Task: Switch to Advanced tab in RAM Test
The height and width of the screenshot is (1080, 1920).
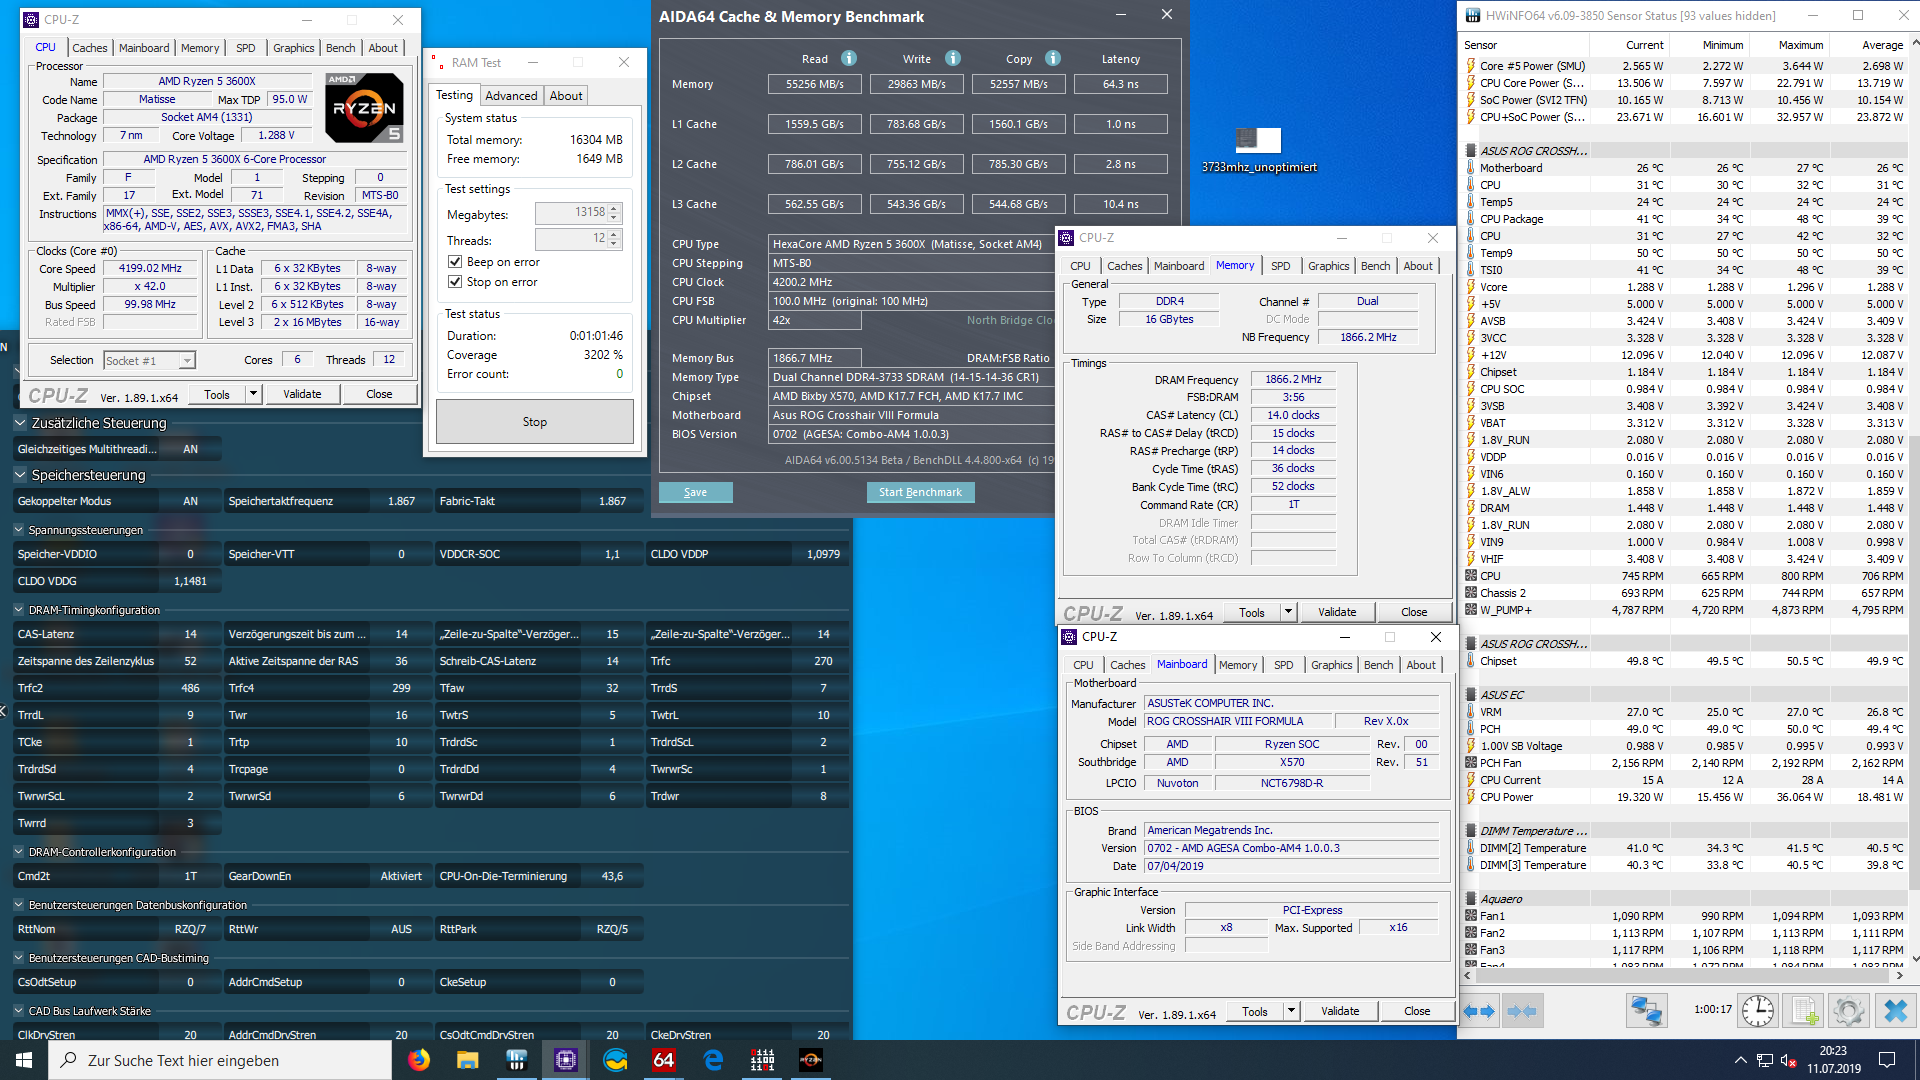Action: [x=511, y=96]
